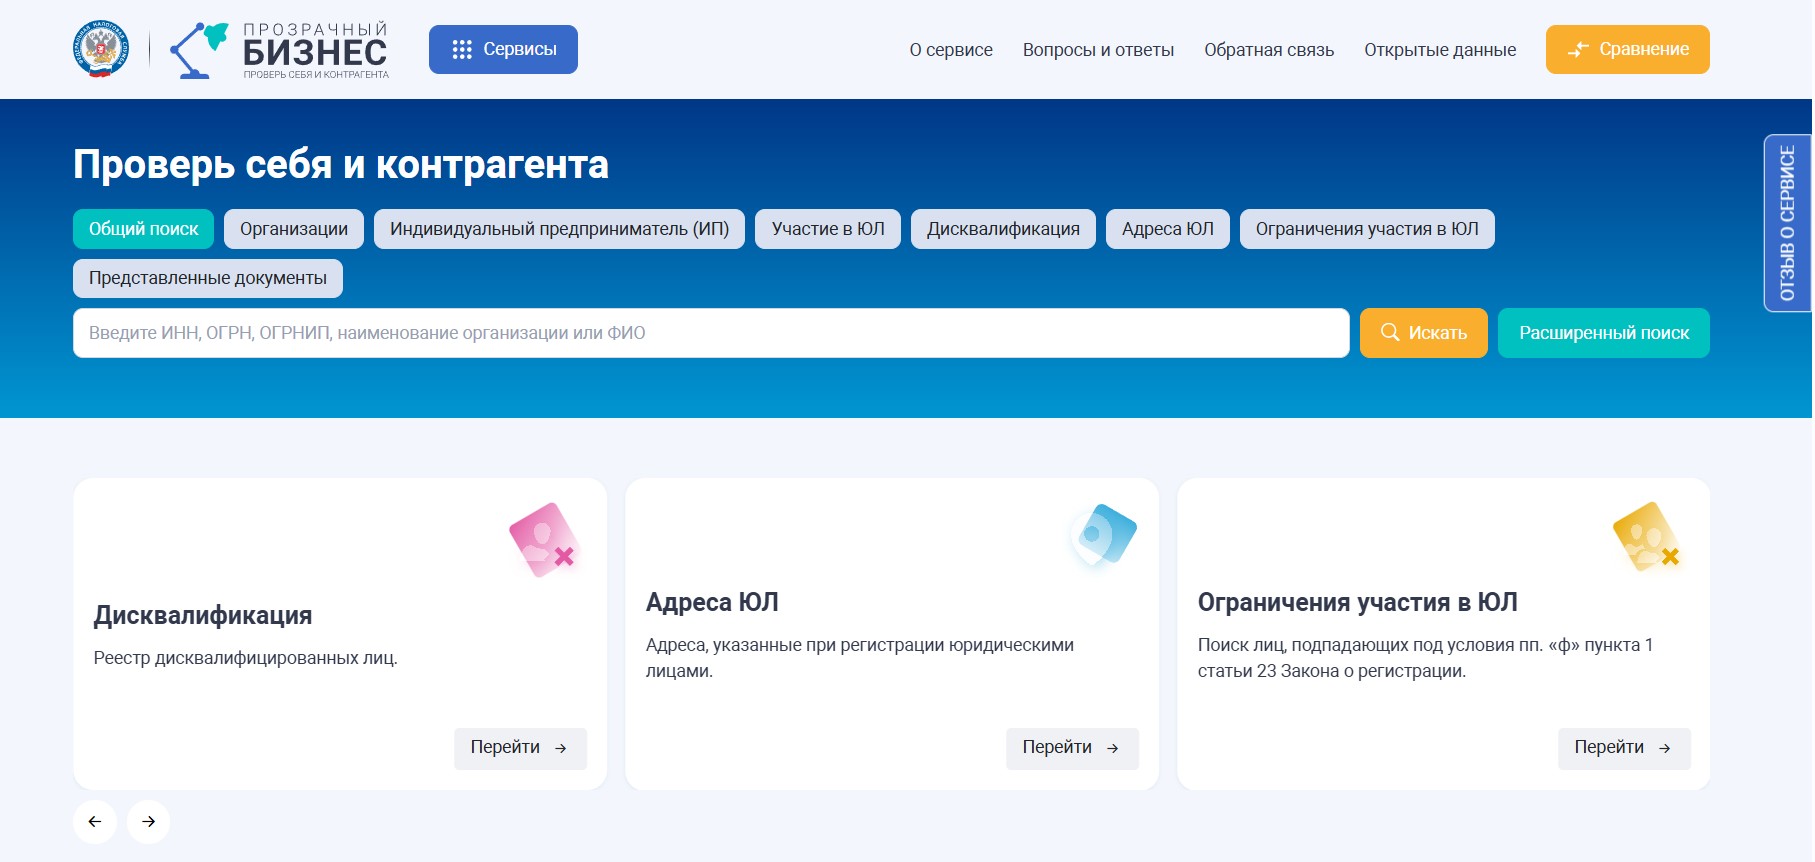The image size is (1815, 862).
Task: Select Ограничения участия в ЮЛ search tab
Action: [1367, 229]
